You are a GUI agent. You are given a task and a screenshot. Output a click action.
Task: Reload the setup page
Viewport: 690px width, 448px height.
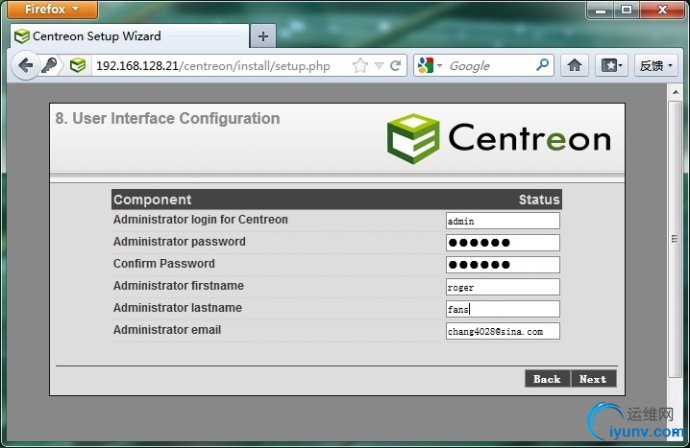coord(396,66)
